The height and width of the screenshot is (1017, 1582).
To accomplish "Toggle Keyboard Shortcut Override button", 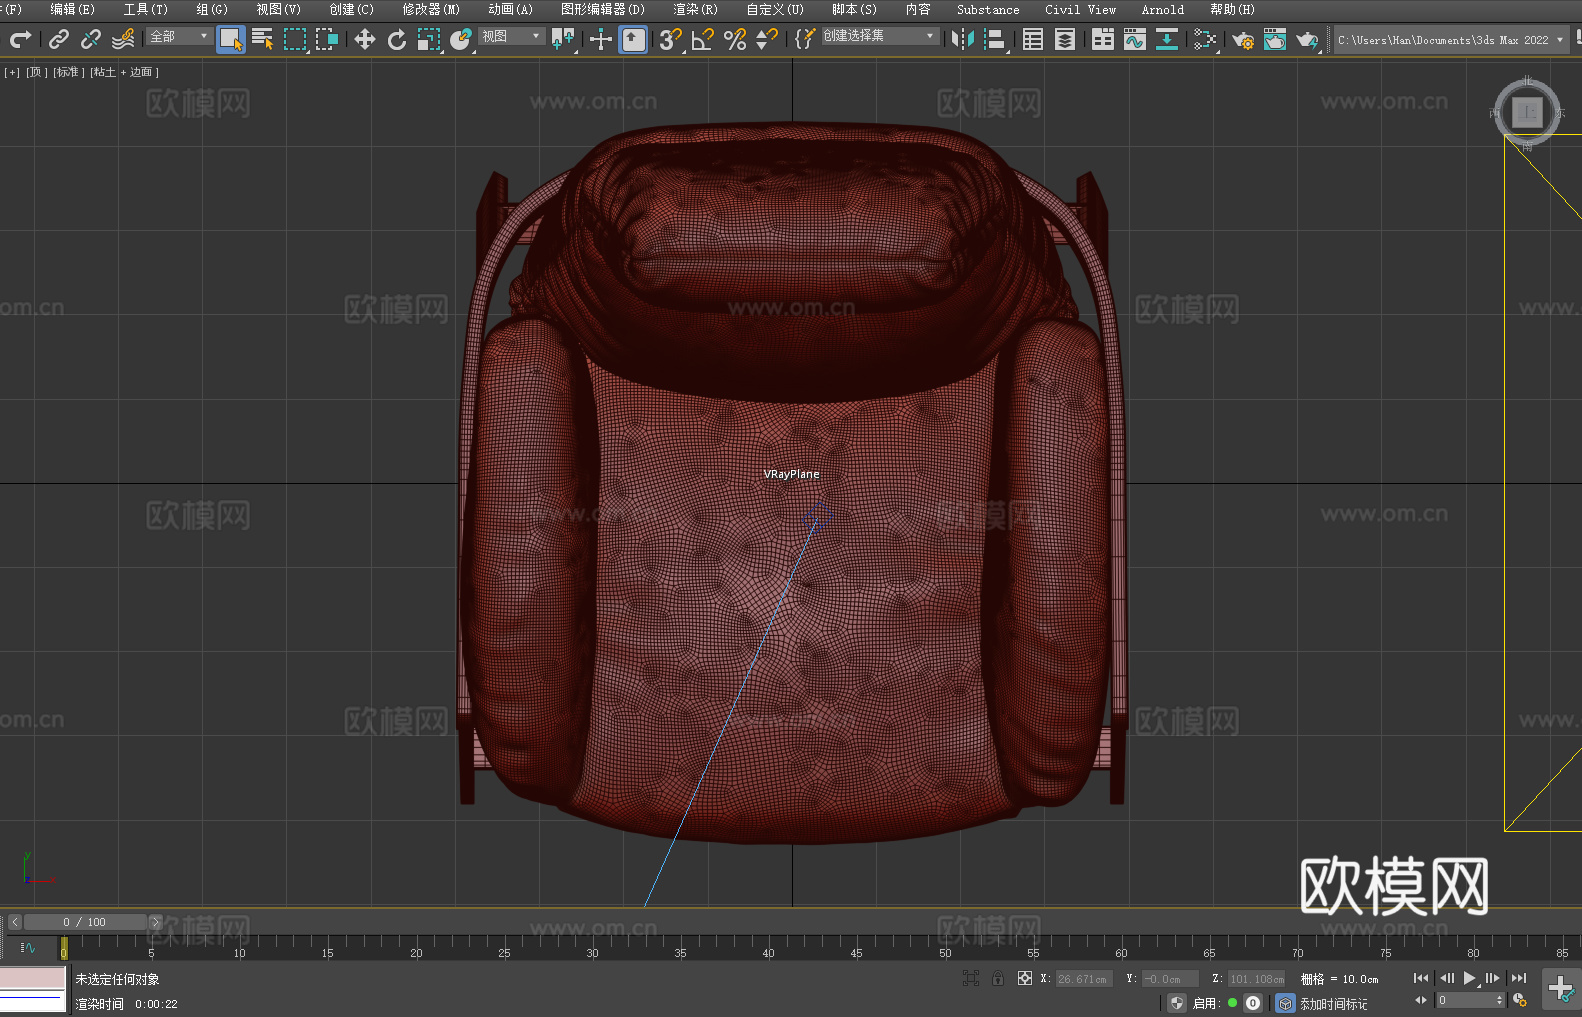I will [x=634, y=39].
